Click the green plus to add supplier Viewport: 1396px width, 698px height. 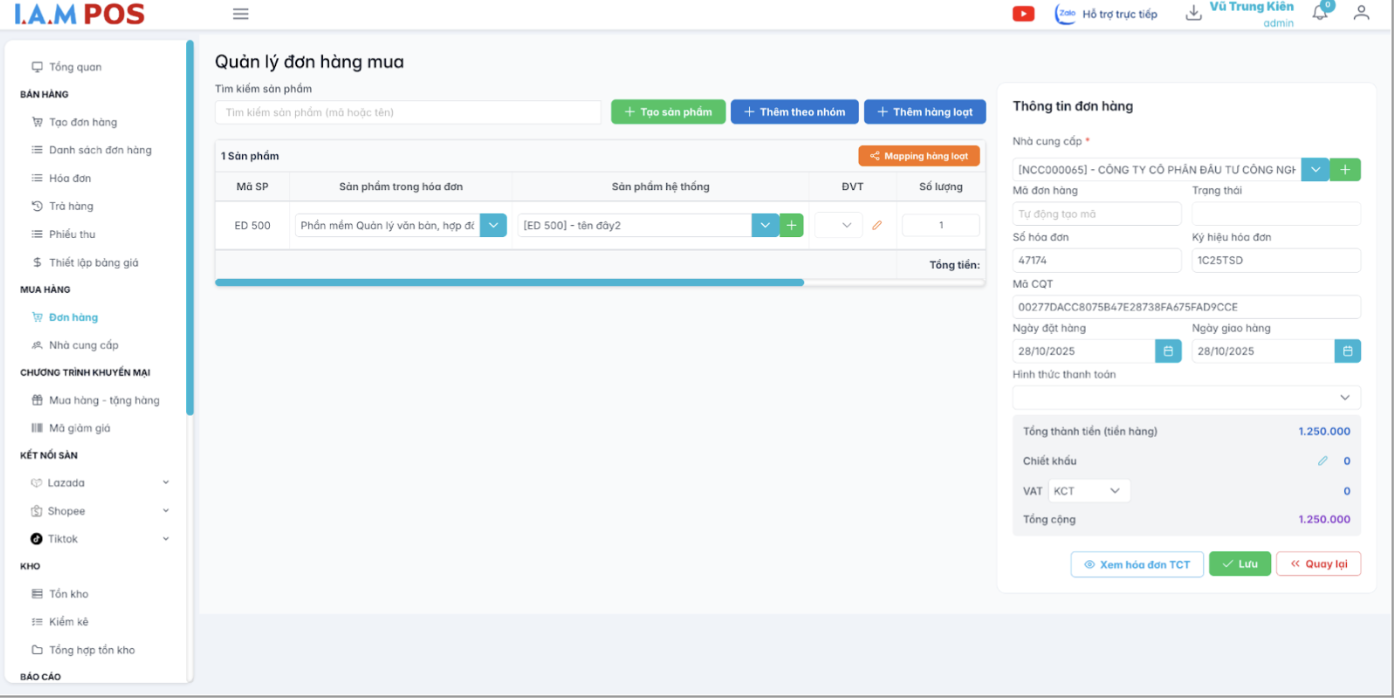point(1345,170)
